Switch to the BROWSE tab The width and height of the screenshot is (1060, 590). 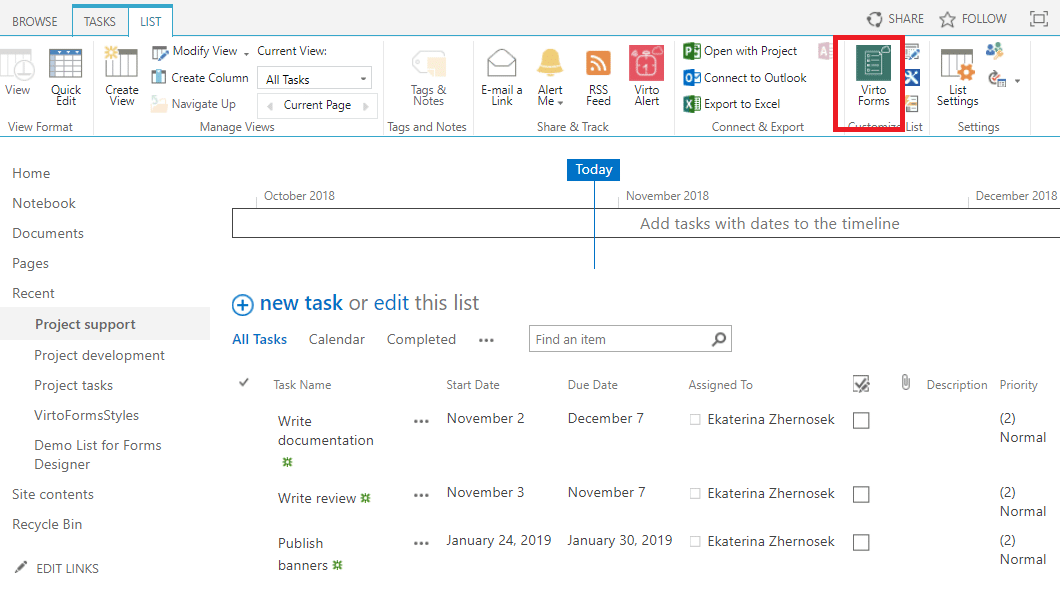click(x=35, y=19)
